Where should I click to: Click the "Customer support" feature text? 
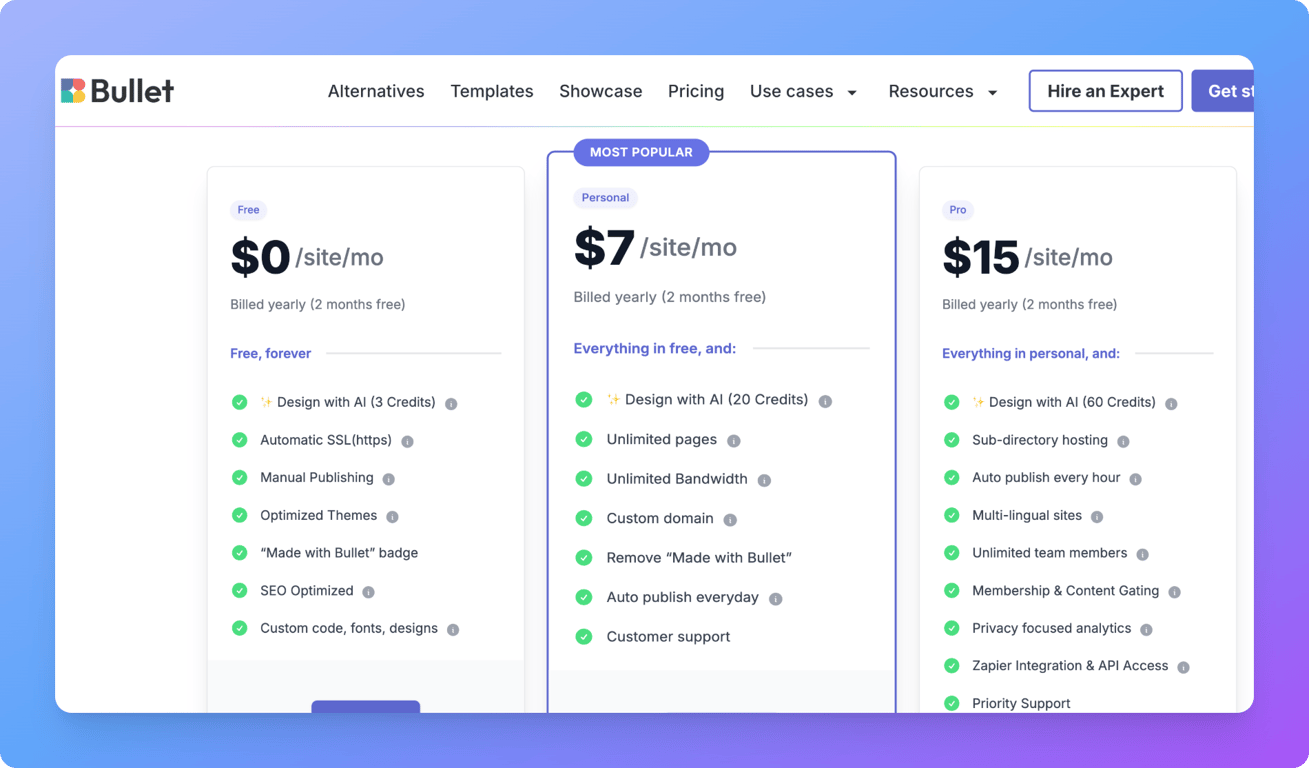[x=668, y=636]
